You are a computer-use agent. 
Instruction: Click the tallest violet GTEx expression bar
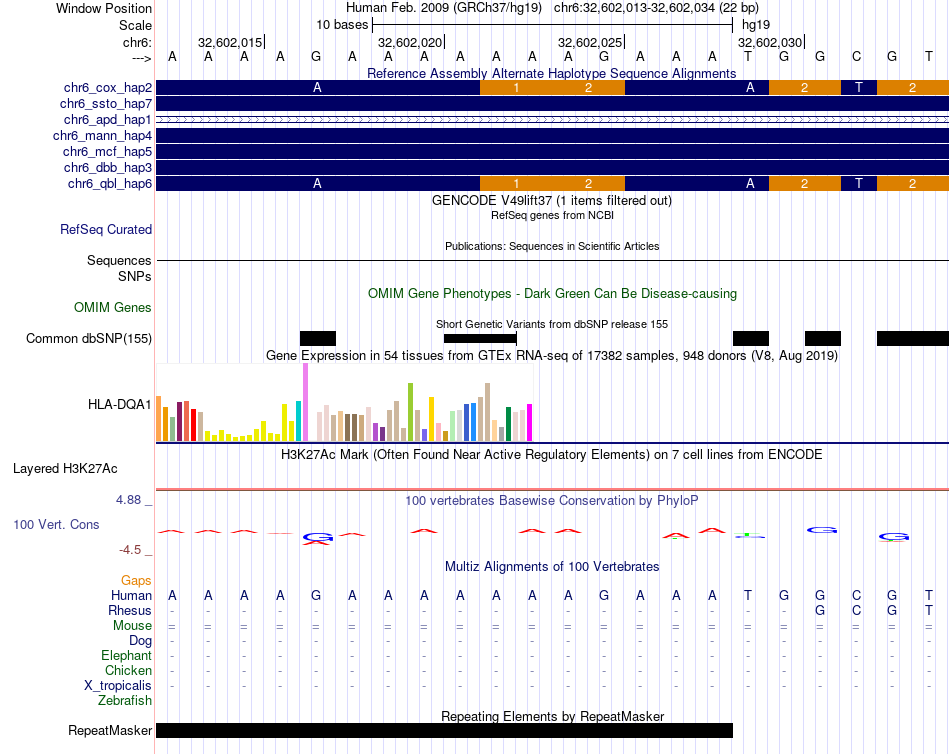(305, 402)
